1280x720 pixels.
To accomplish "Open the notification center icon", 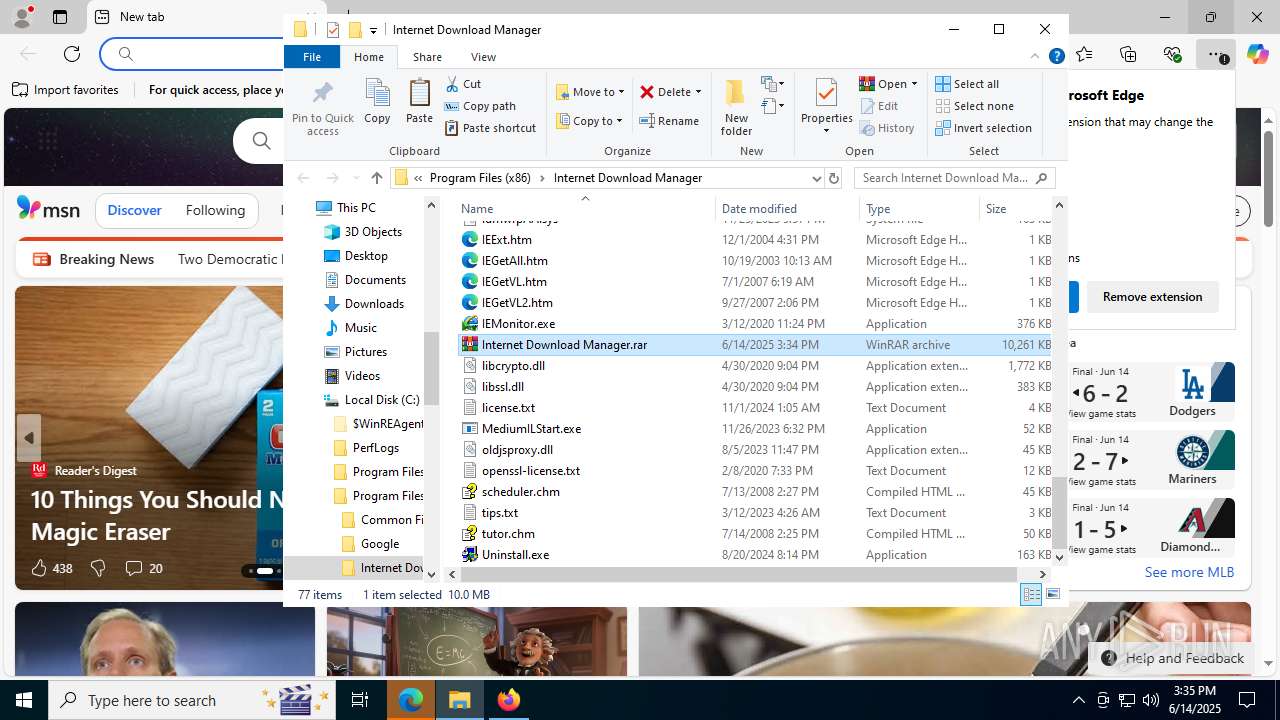I will click(x=1247, y=700).
